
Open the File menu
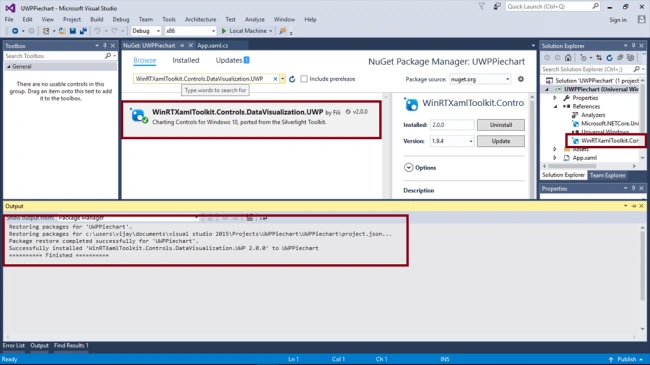coord(9,19)
